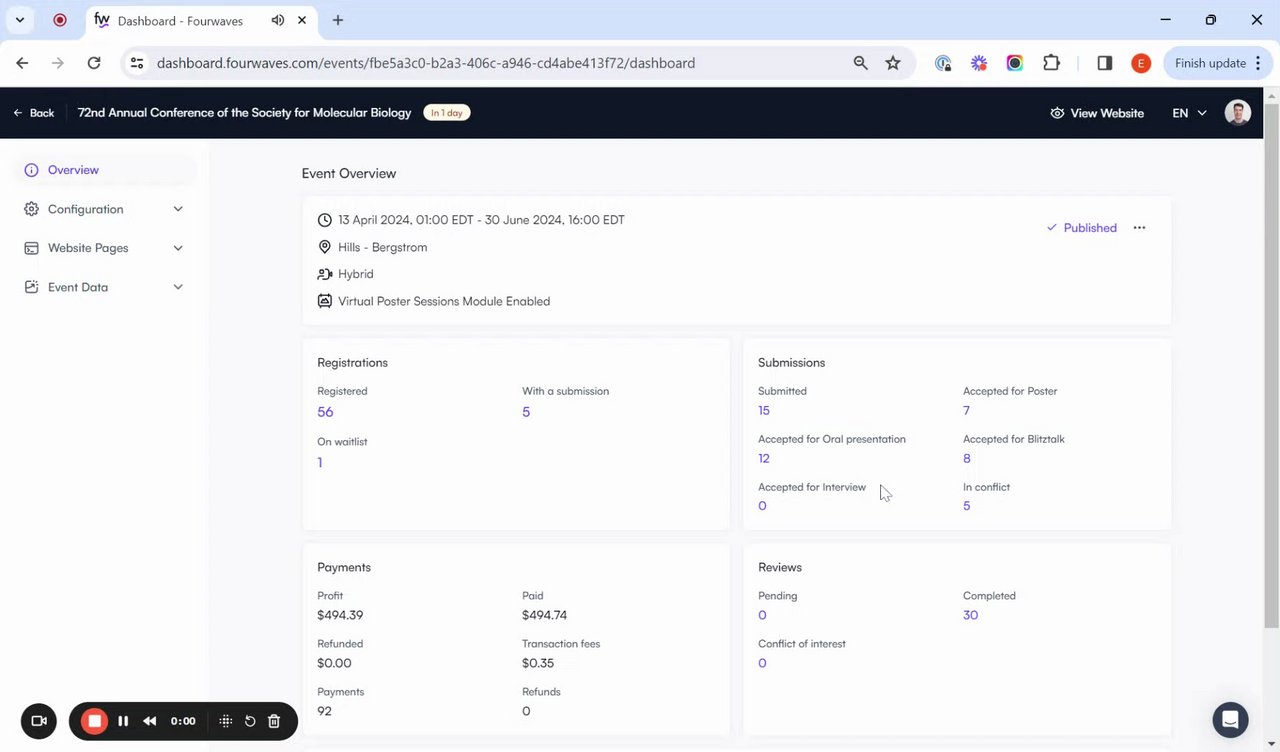Open the browser Extensions puzzle icon
1280x752 pixels.
[x=1051, y=63]
